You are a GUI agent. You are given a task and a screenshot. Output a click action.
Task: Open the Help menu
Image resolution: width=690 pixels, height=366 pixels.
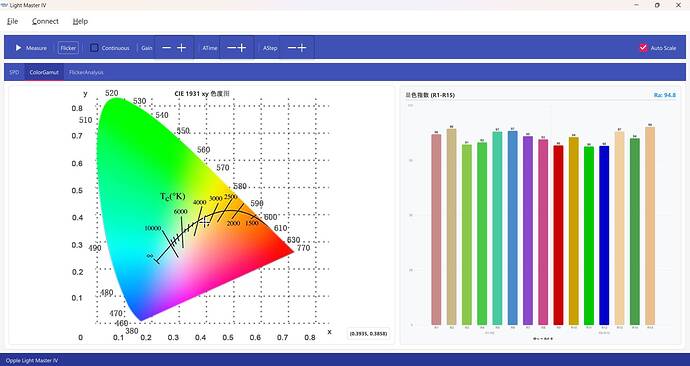click(80, 21)
